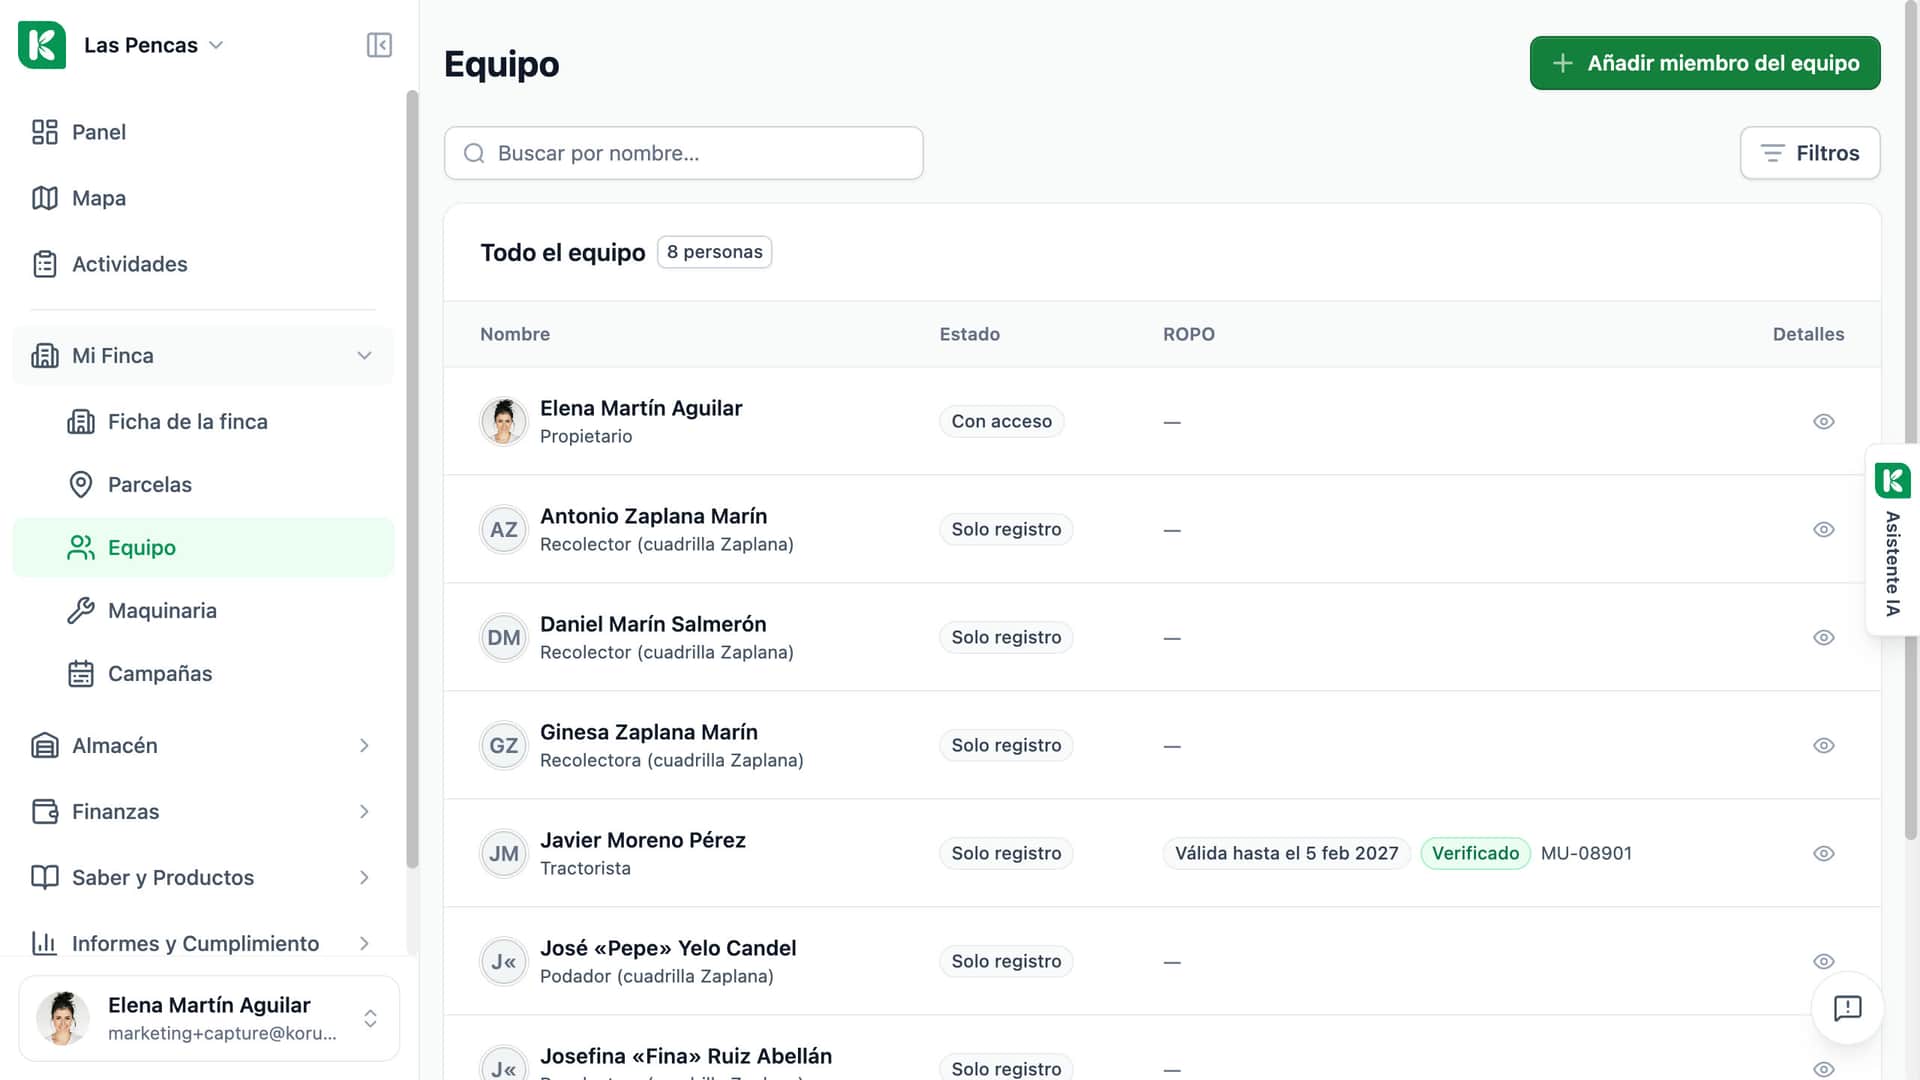The image size is (1920, 1080).
Task: Collapse the sidebar with the panel icon
Action: 379,45
